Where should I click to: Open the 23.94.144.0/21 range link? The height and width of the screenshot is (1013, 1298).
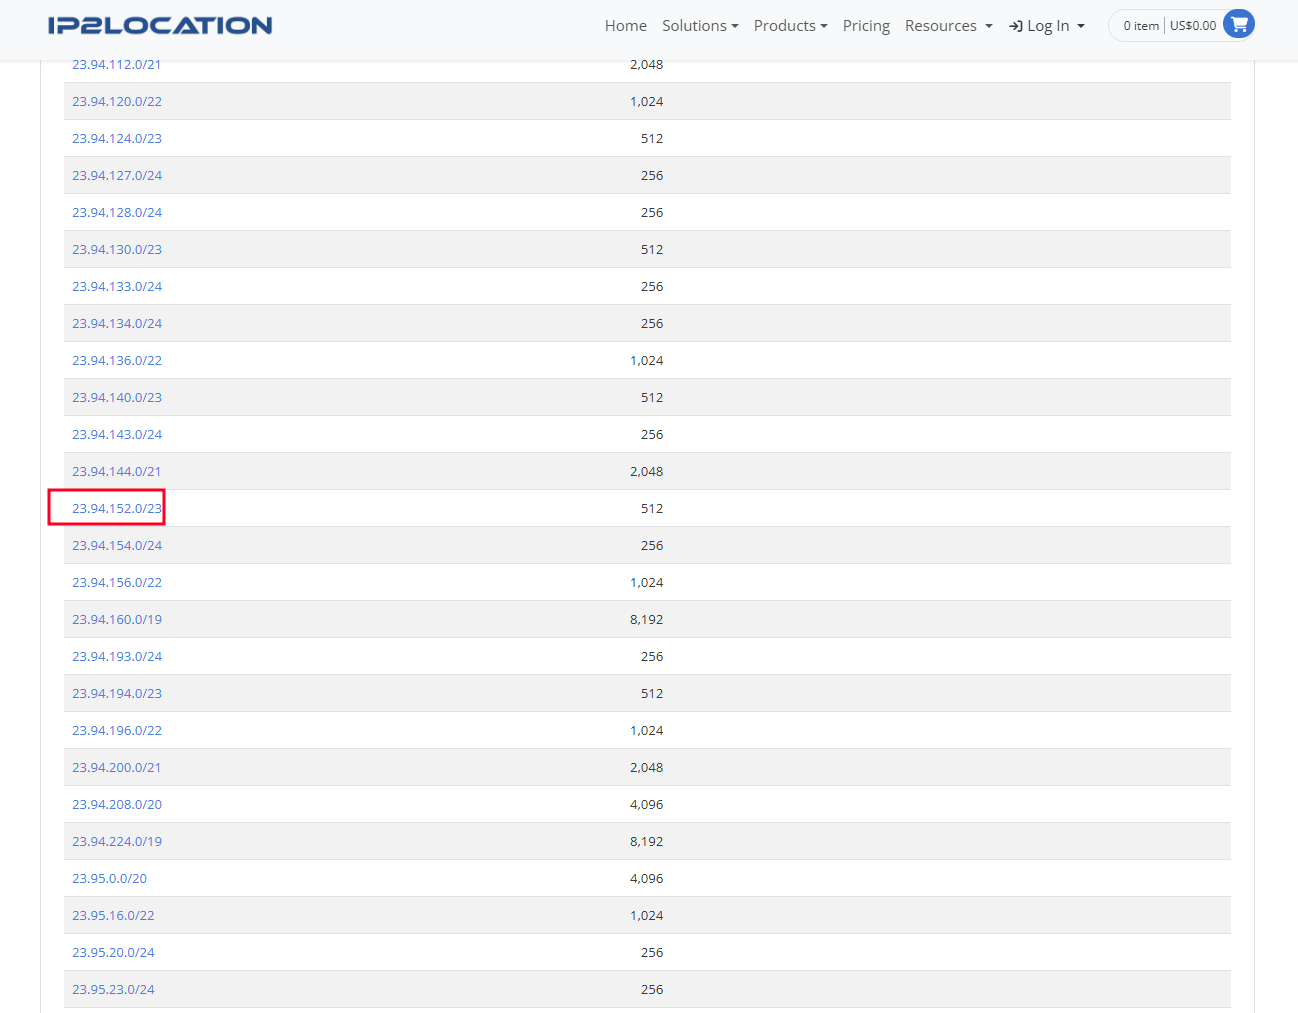point(116,471)
